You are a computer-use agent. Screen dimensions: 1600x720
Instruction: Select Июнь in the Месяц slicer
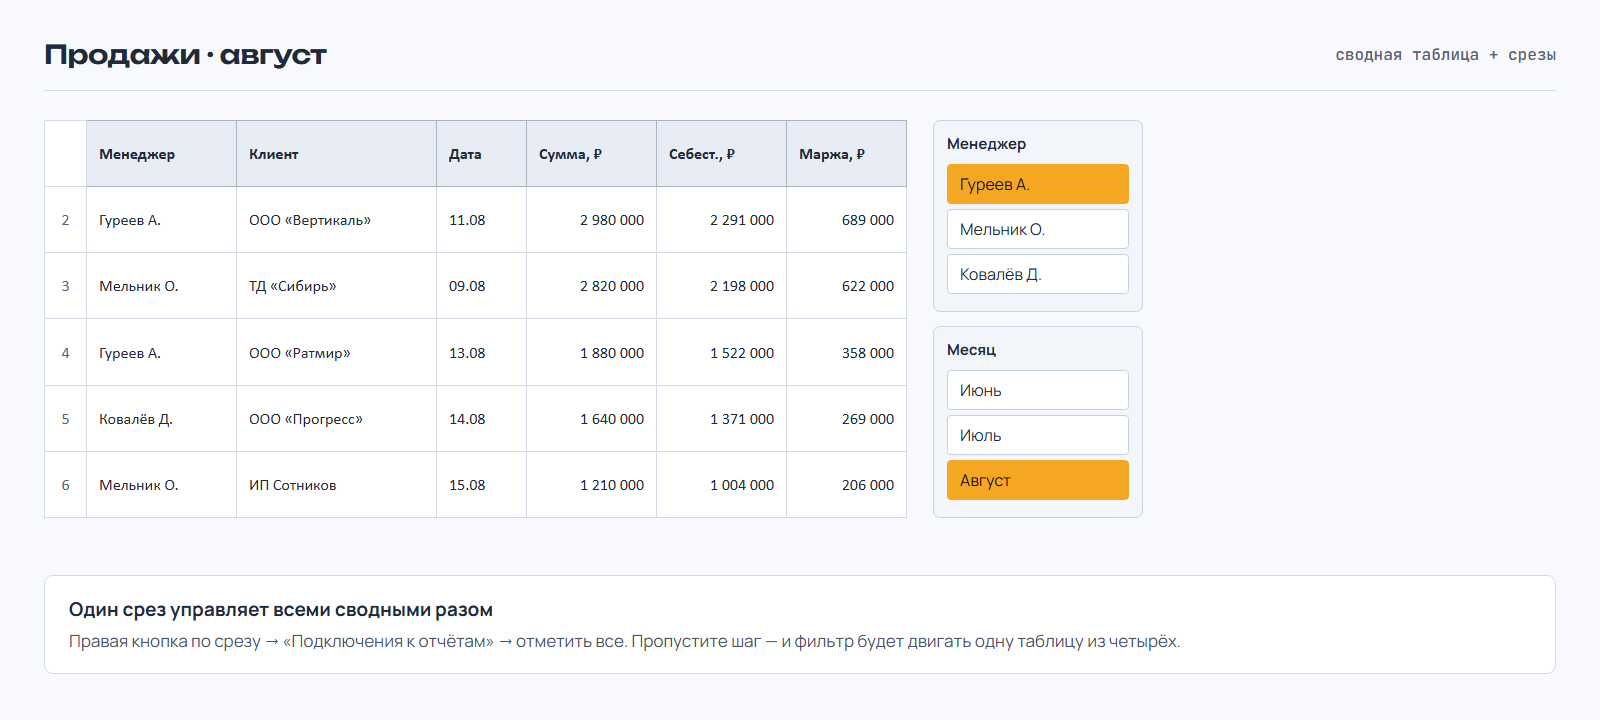[1037, 390]
